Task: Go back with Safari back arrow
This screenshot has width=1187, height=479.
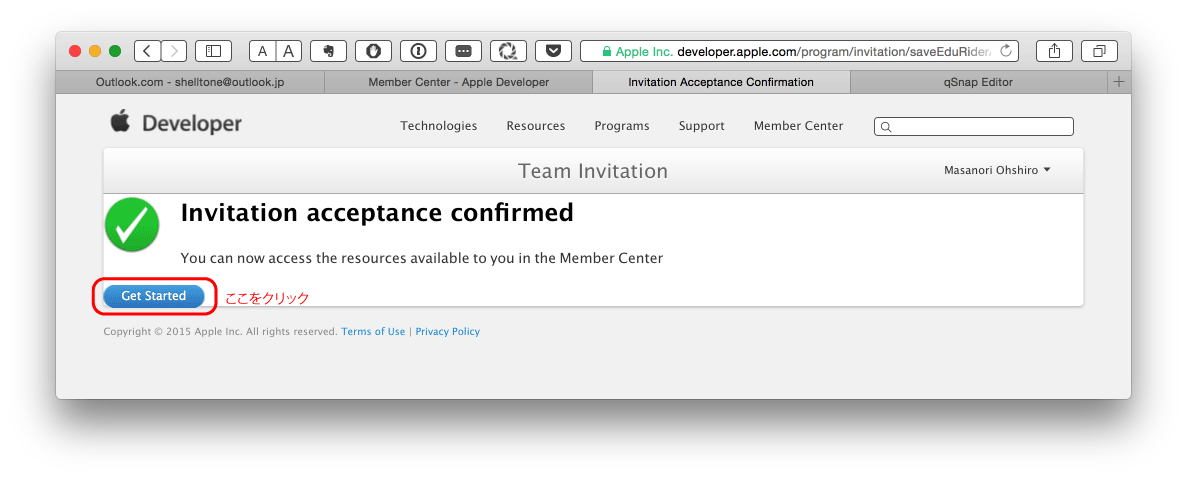Action: pos(147,51)
